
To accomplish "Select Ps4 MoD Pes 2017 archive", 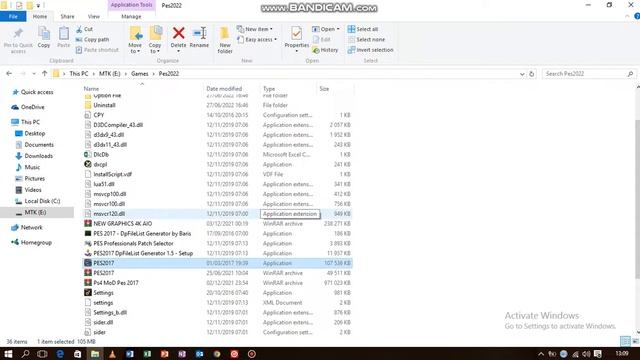I will (217, 283).
